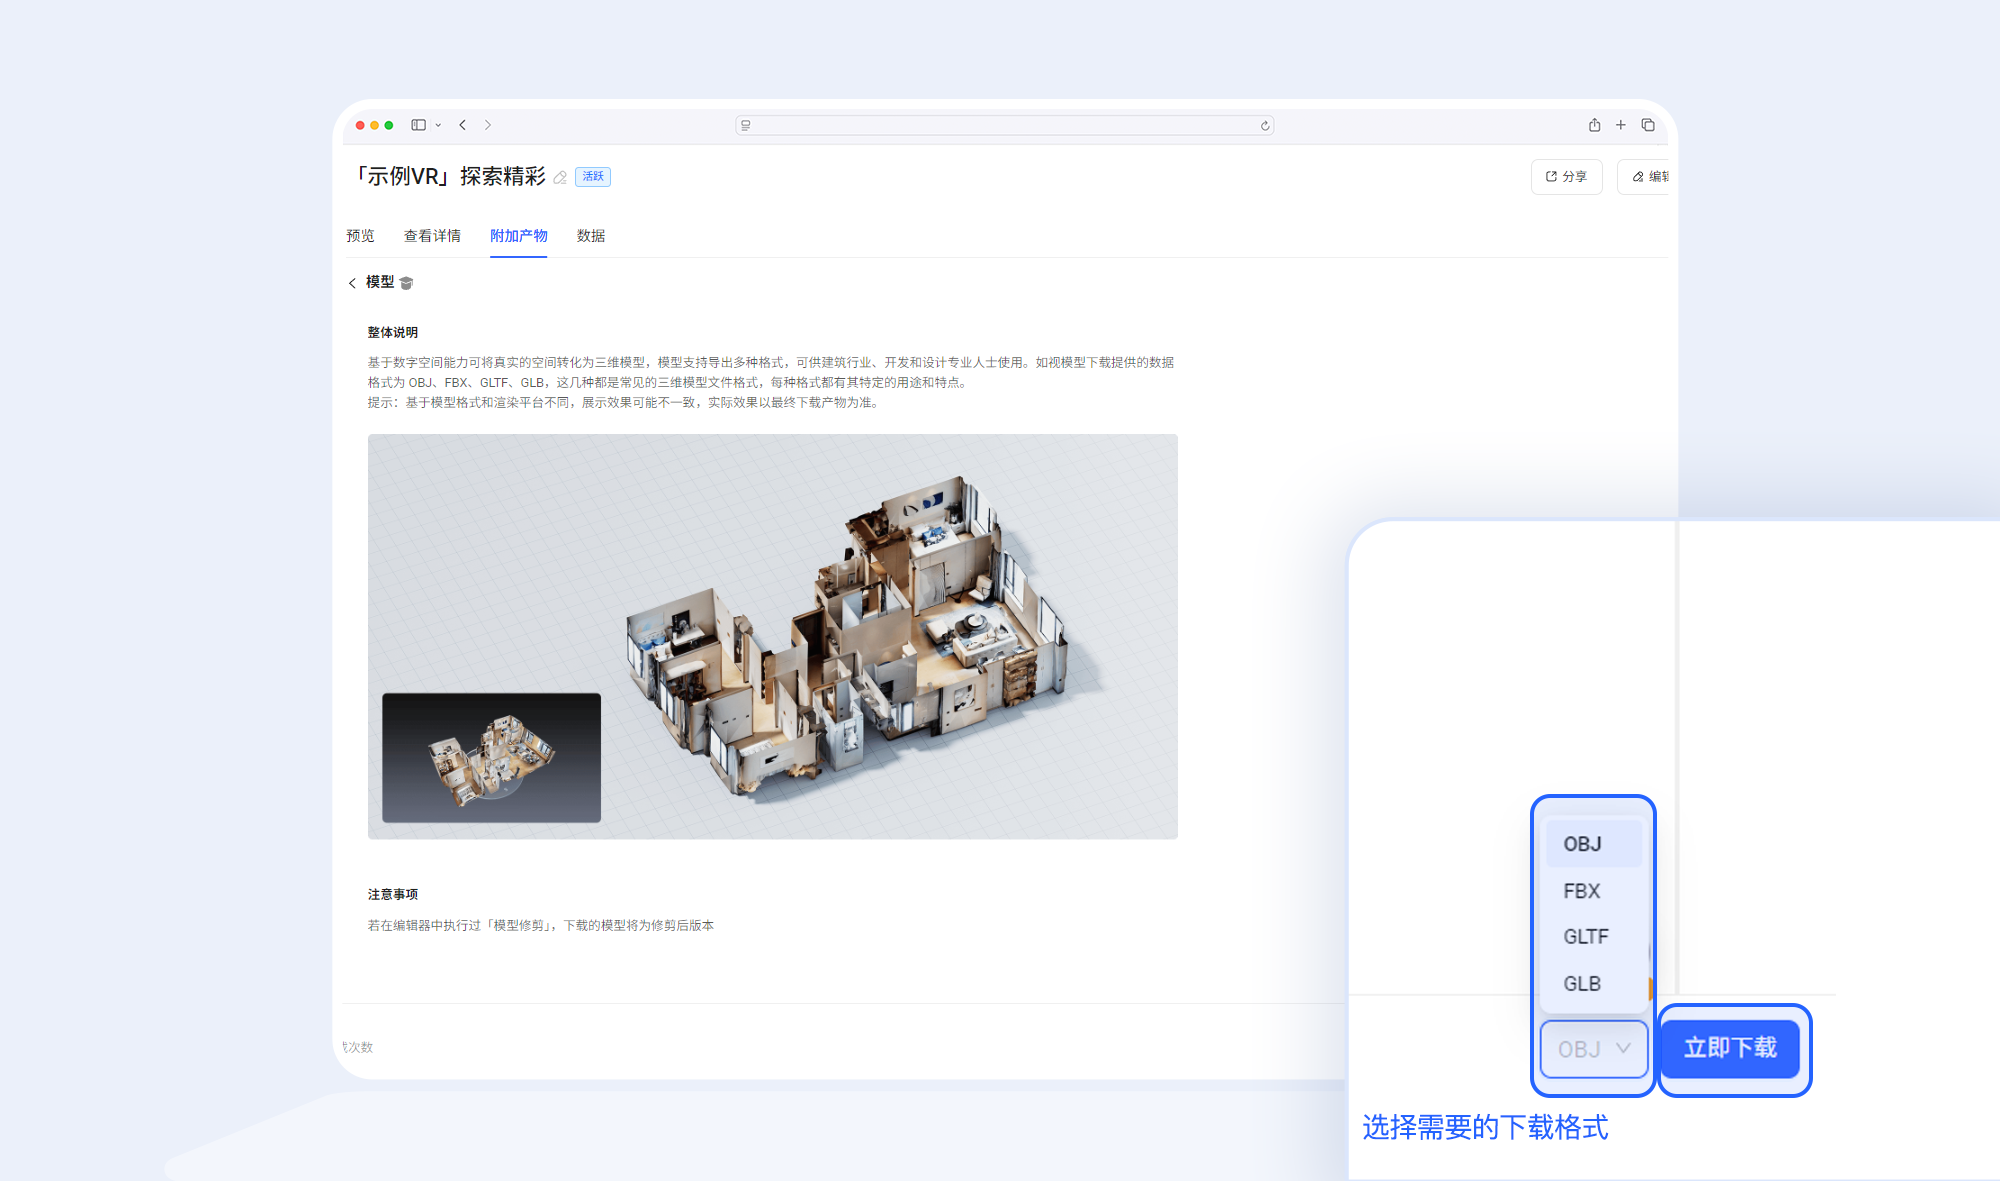The height and width of the screenshot is (1181, 2000).
Task: Click the macOS yellow minimize button
Action: [374, 125]
